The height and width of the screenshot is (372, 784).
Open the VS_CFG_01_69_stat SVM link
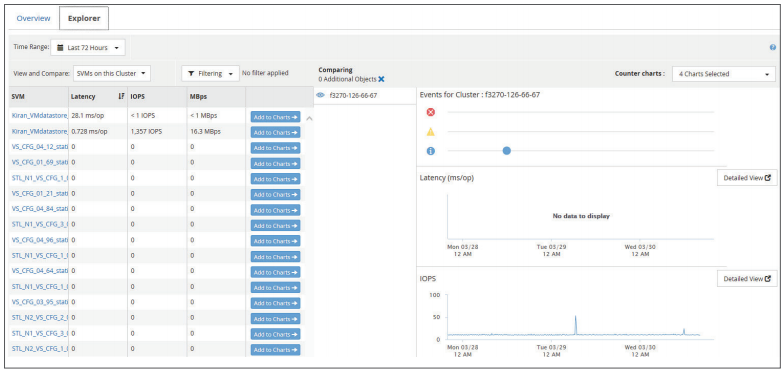tap(40, 162)
